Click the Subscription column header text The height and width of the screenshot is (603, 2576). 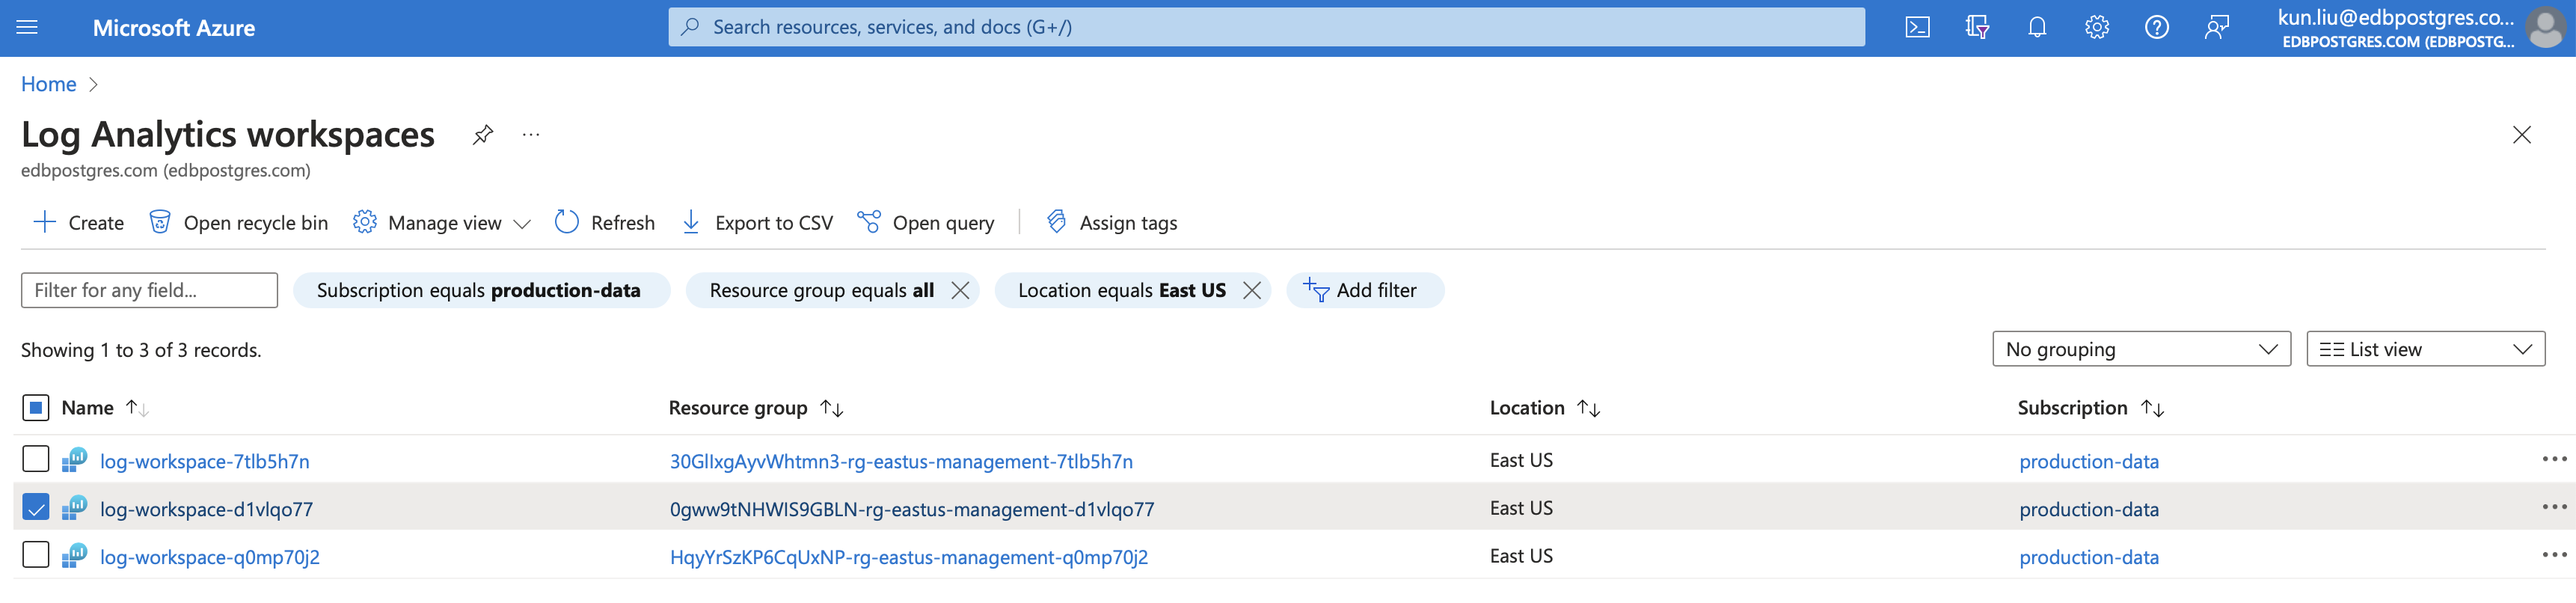point(2072,408)
